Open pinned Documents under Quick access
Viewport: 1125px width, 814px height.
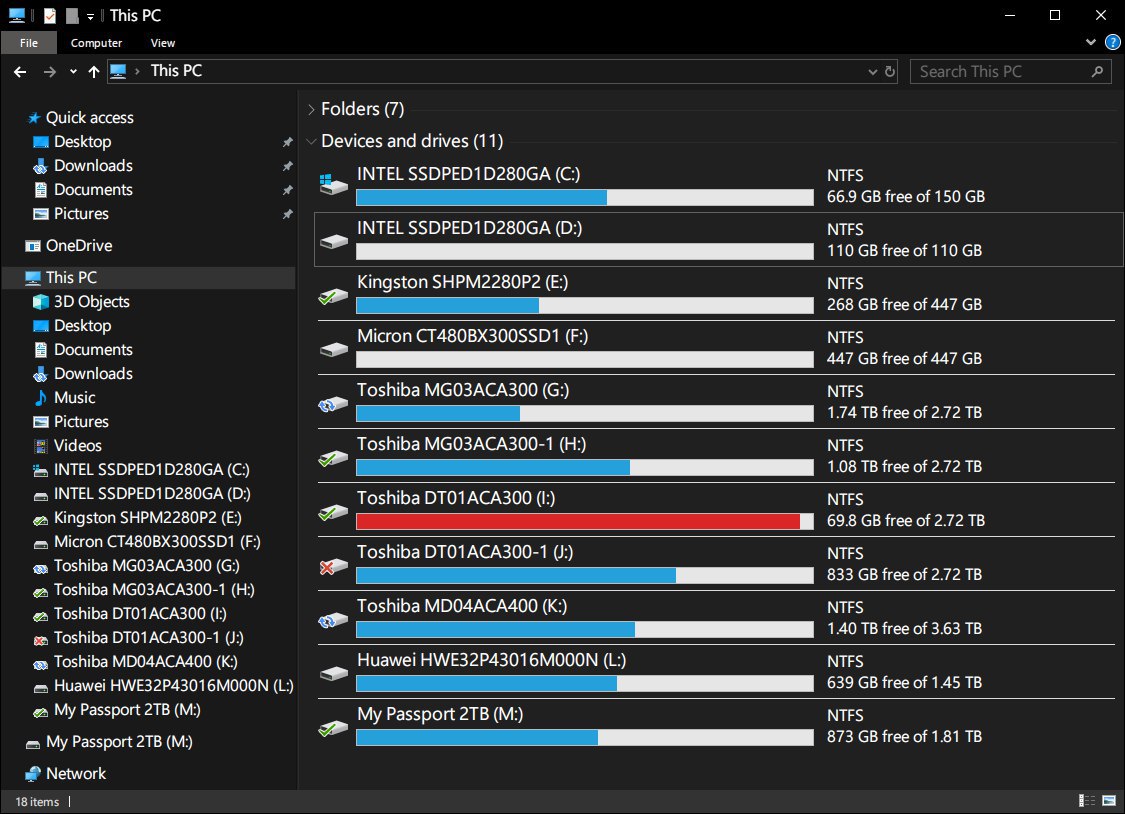(x=93, y=190)
